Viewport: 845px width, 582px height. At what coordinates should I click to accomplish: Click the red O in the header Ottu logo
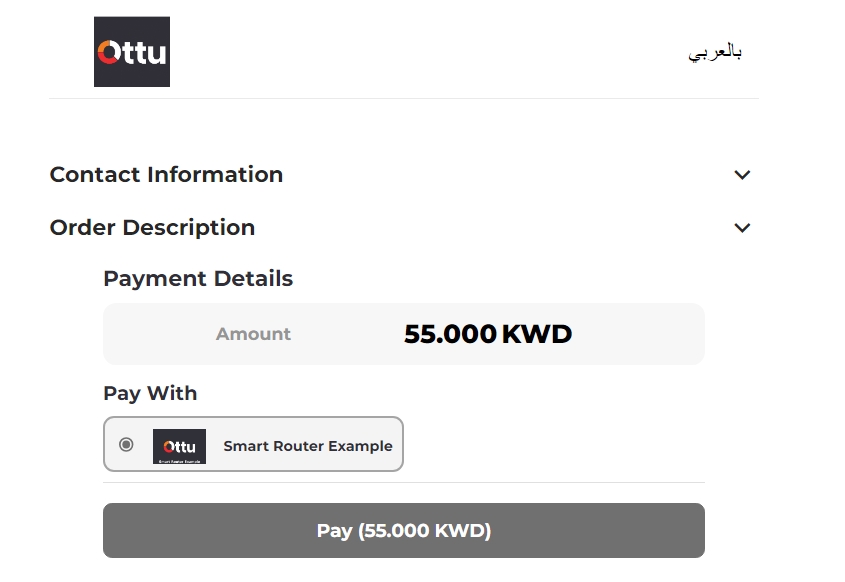click(x=109, y=52)
